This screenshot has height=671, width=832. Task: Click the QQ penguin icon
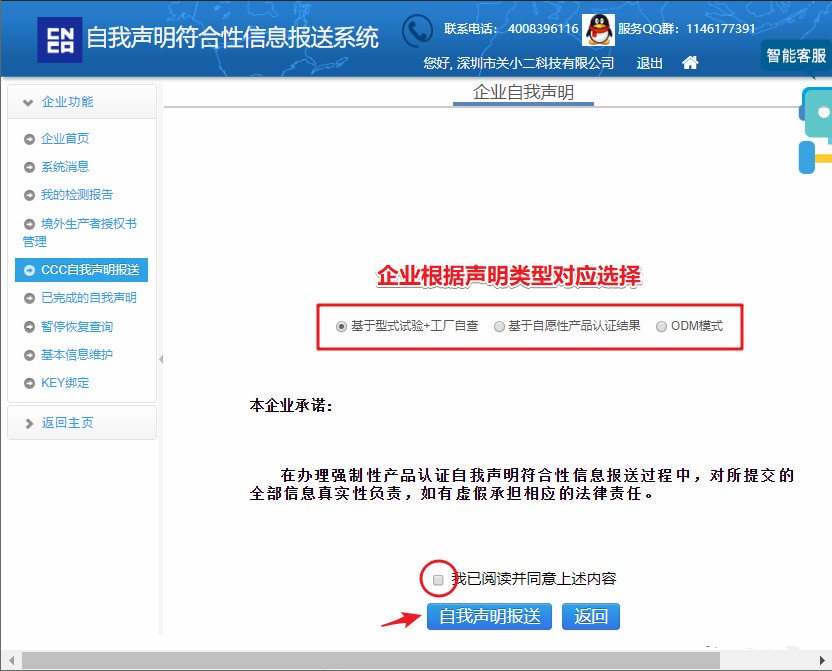(x=598, y=30)
